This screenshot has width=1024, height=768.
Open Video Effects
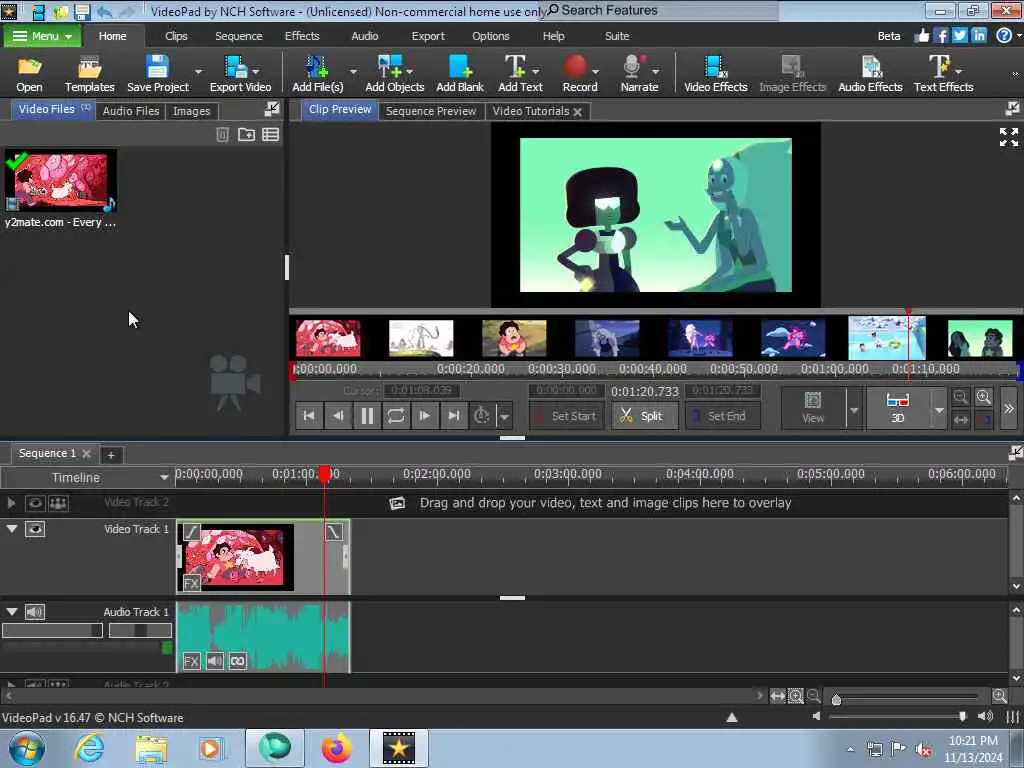(715, 74)
